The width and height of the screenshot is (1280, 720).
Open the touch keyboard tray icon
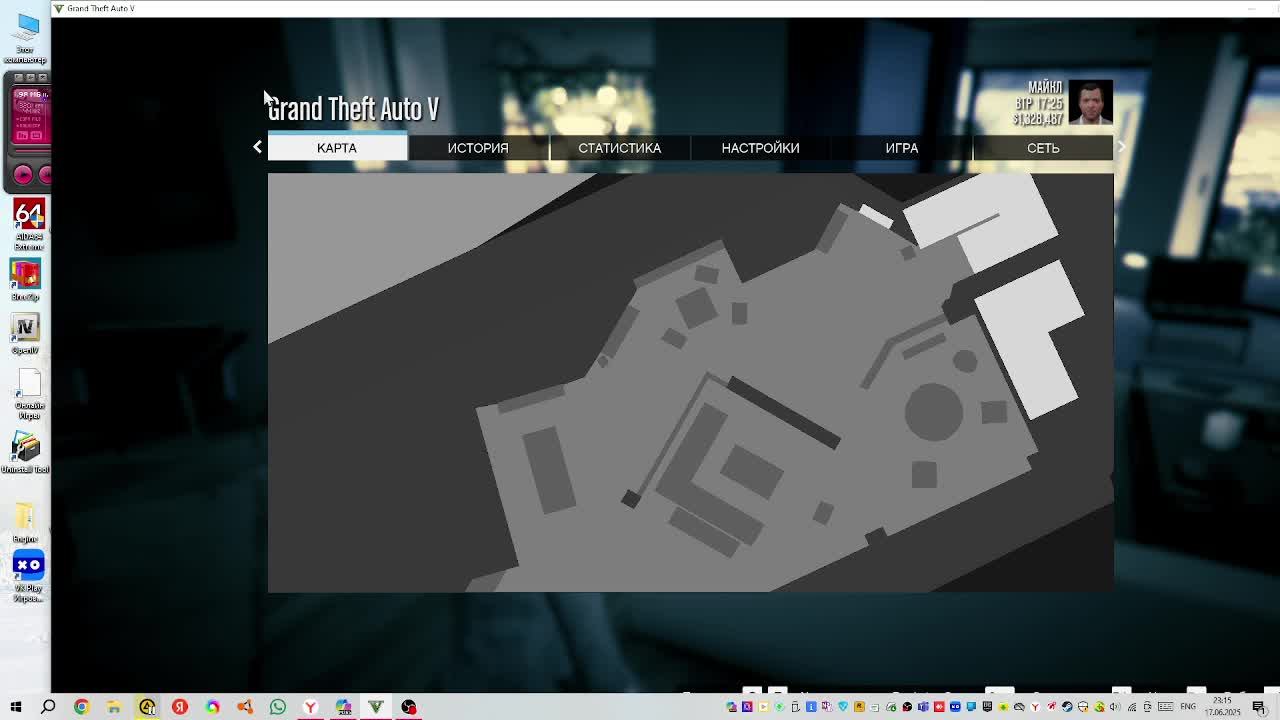[x=1165, y=707]
